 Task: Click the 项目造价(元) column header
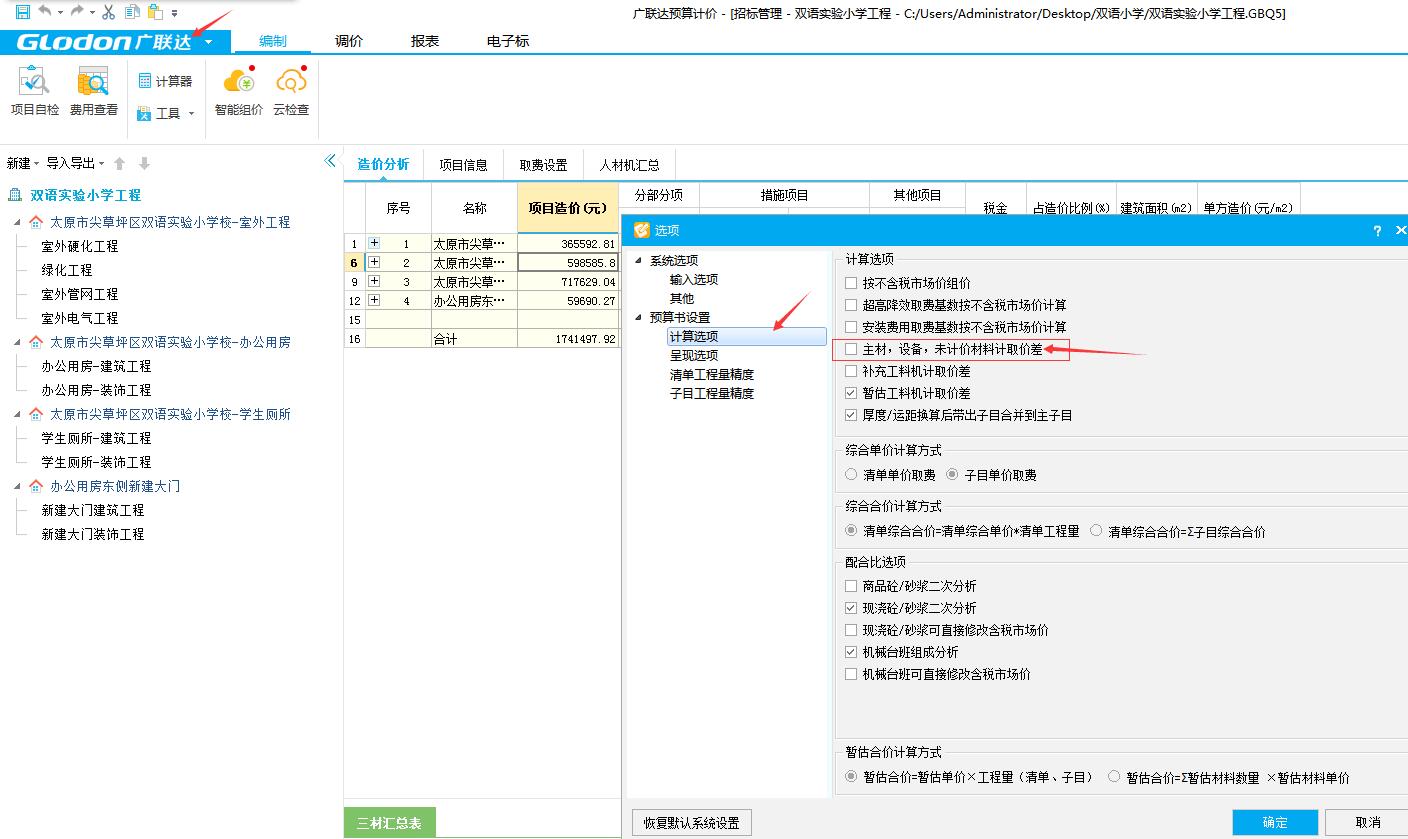[x=568, y=208]
